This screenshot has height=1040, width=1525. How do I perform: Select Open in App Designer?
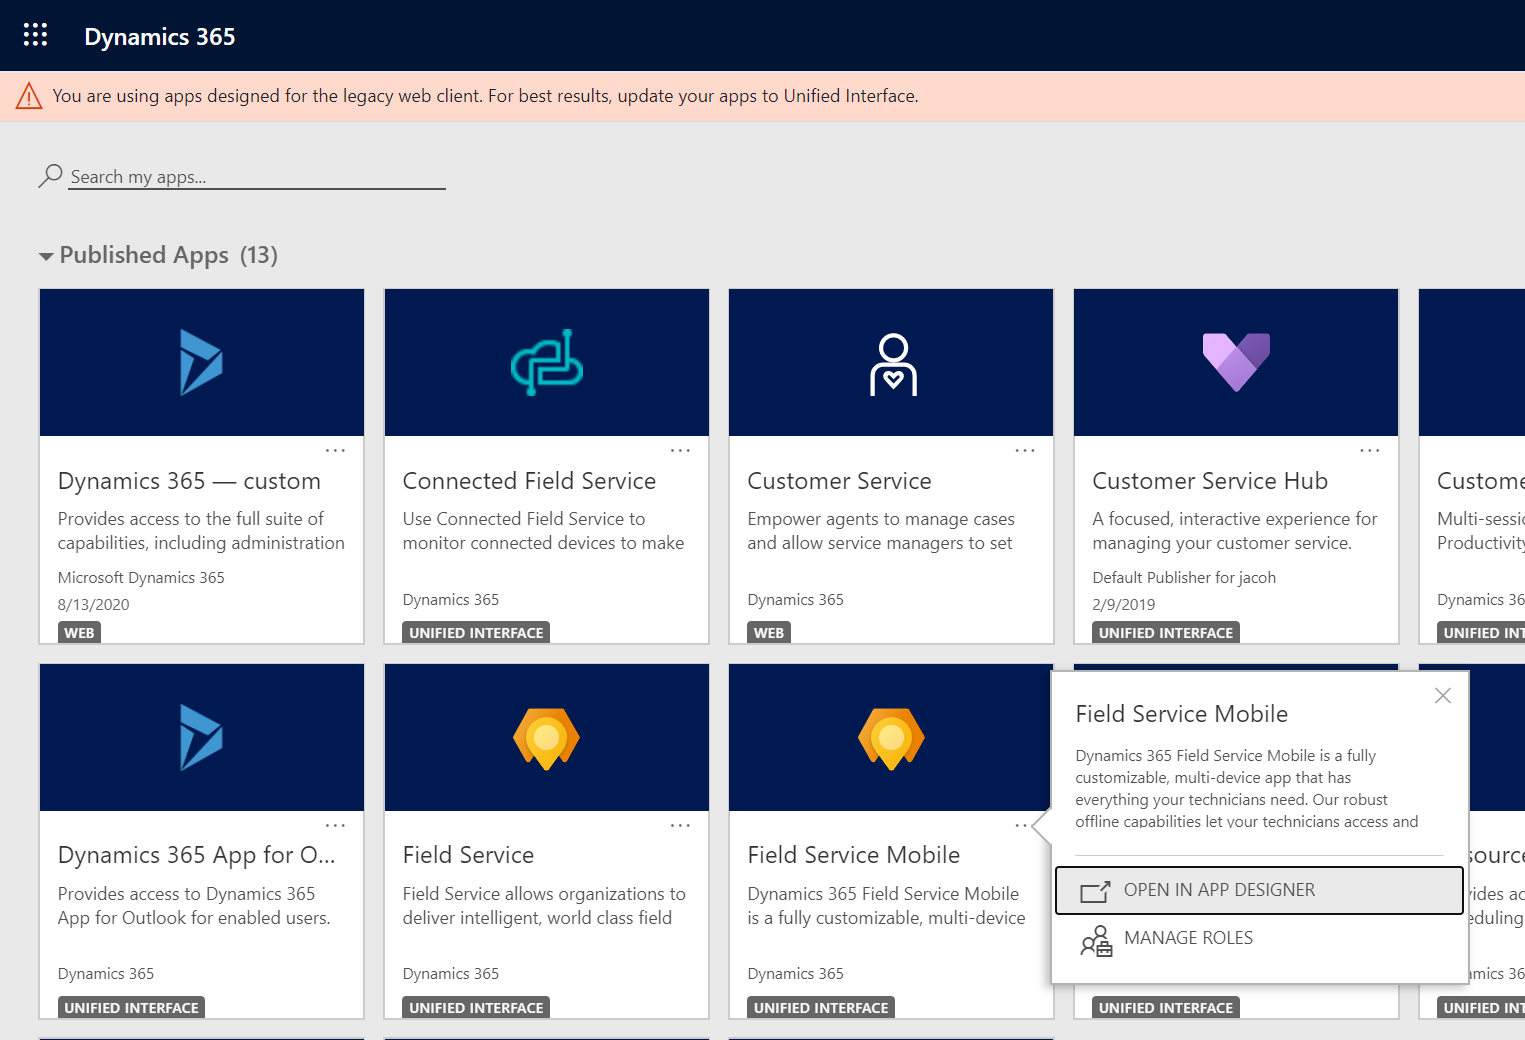[1260, 890]
